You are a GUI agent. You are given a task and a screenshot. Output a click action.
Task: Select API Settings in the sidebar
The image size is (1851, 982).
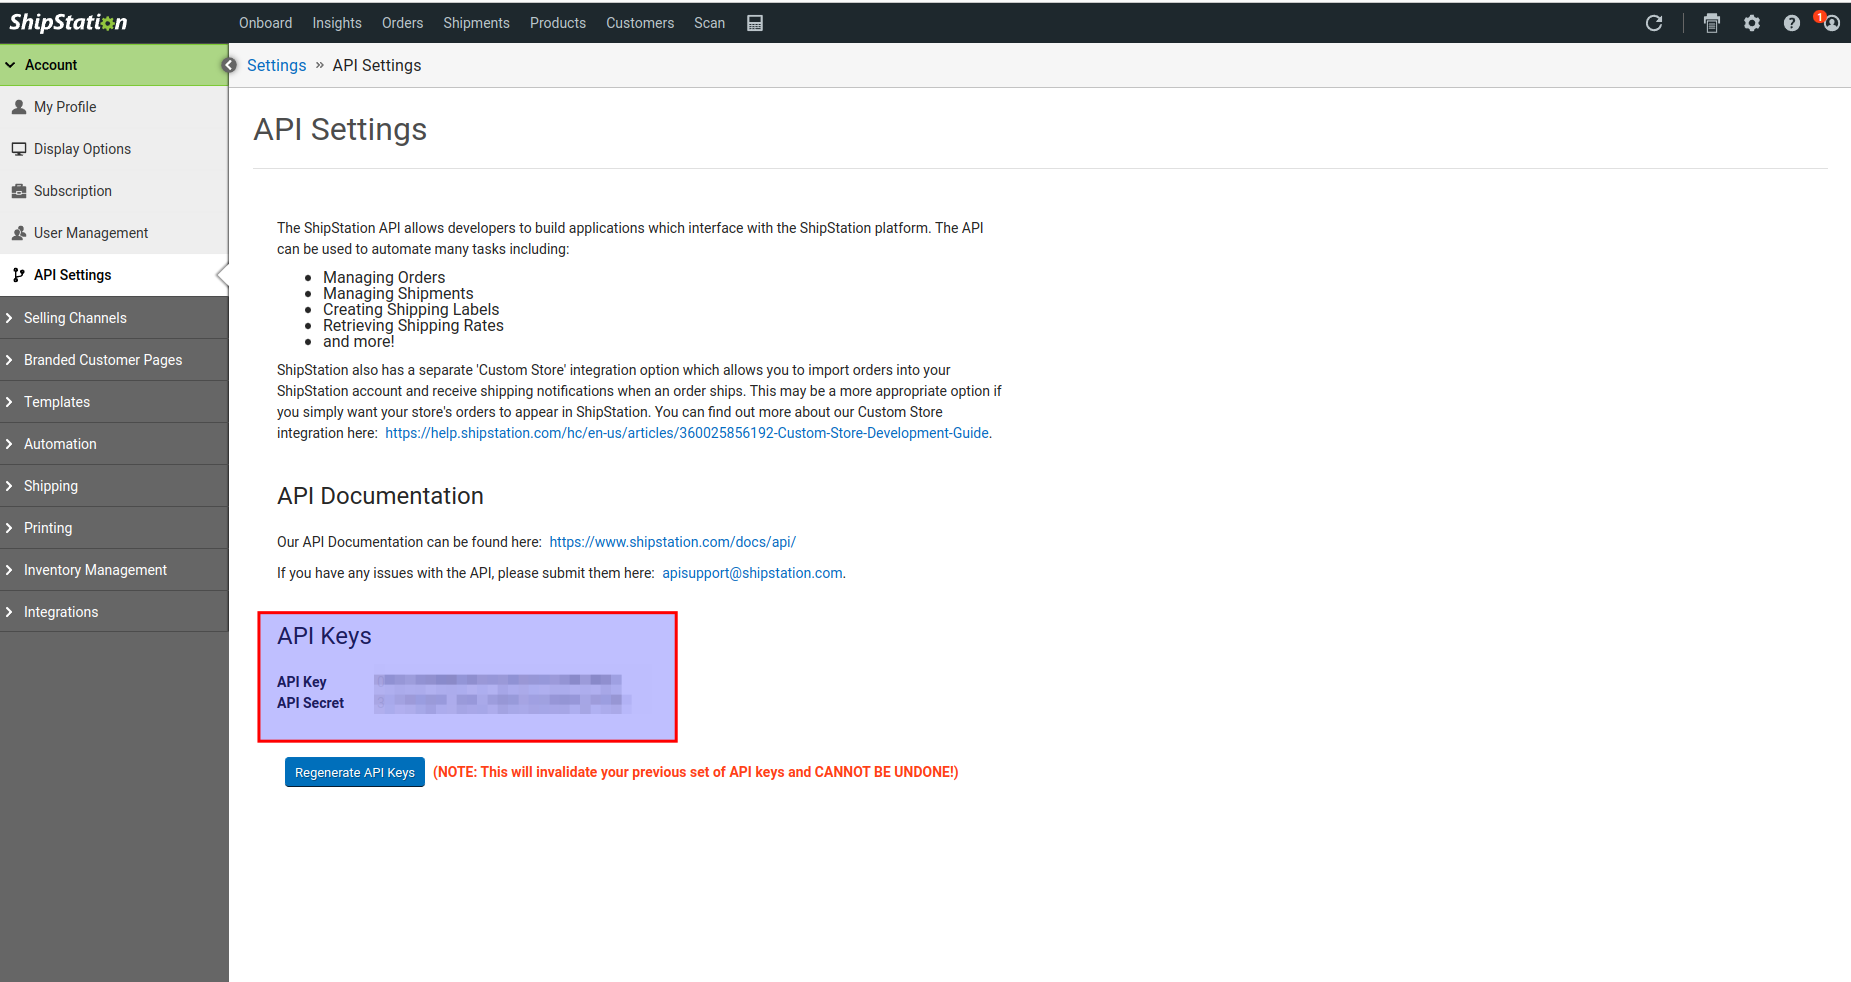114,275
